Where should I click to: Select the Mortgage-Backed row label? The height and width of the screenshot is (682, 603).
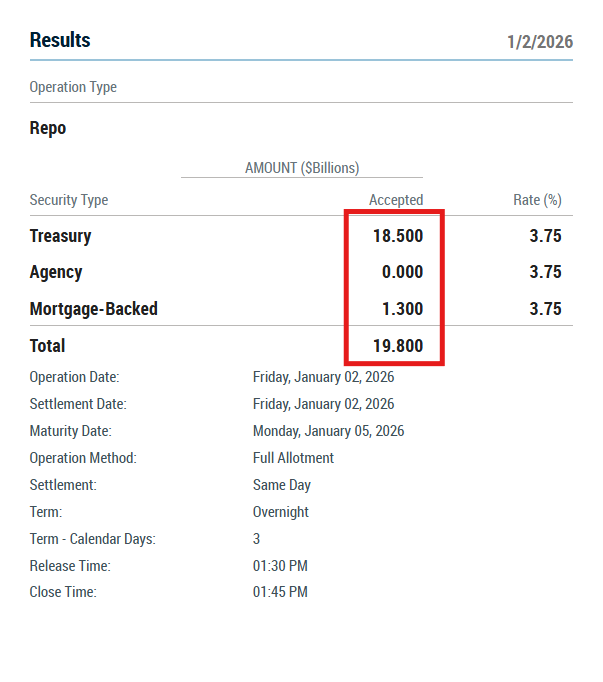94,309
